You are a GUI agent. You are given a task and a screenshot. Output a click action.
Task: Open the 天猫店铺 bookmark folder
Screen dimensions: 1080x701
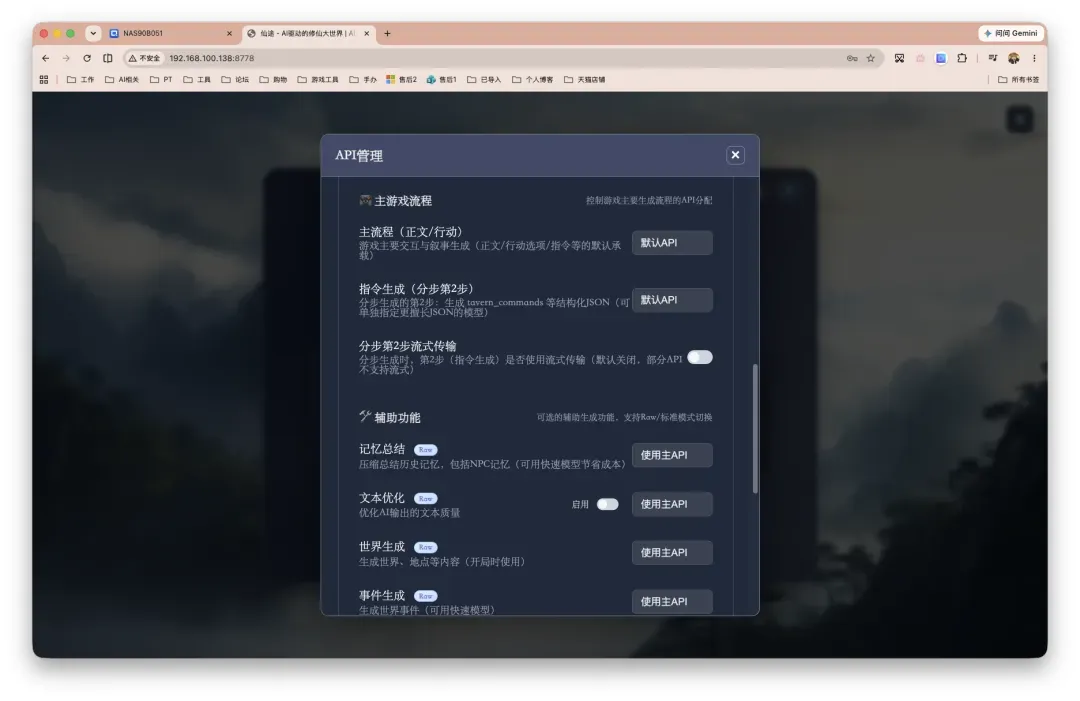click(584, 80)
